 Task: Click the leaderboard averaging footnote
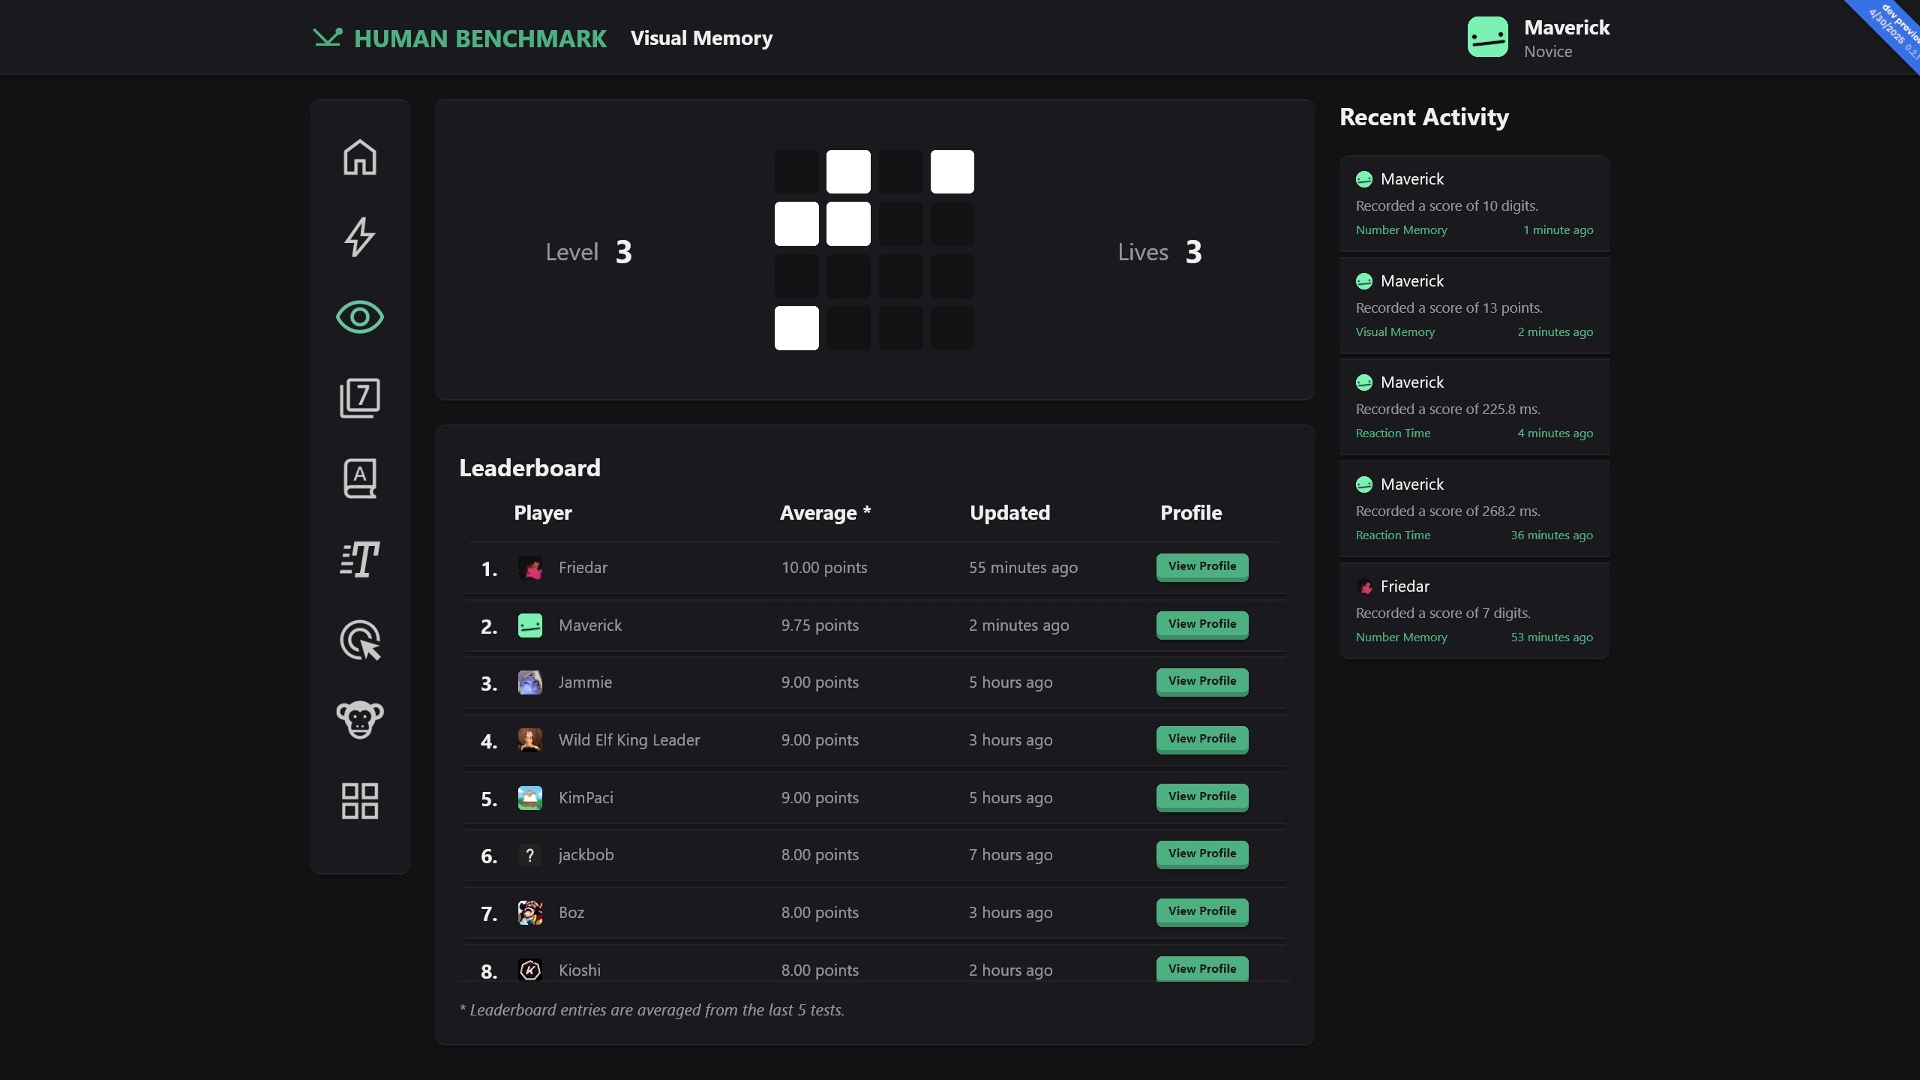coord(652,1010)
